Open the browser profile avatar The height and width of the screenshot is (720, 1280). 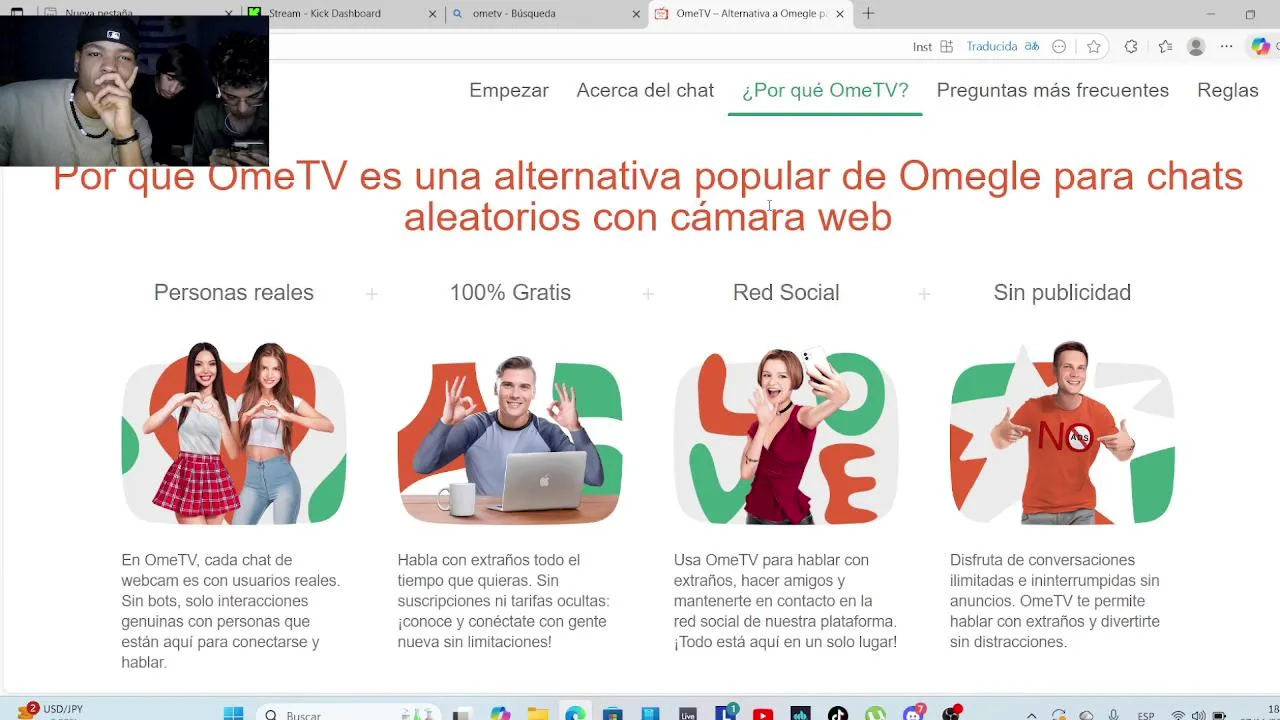point(1196,47)
